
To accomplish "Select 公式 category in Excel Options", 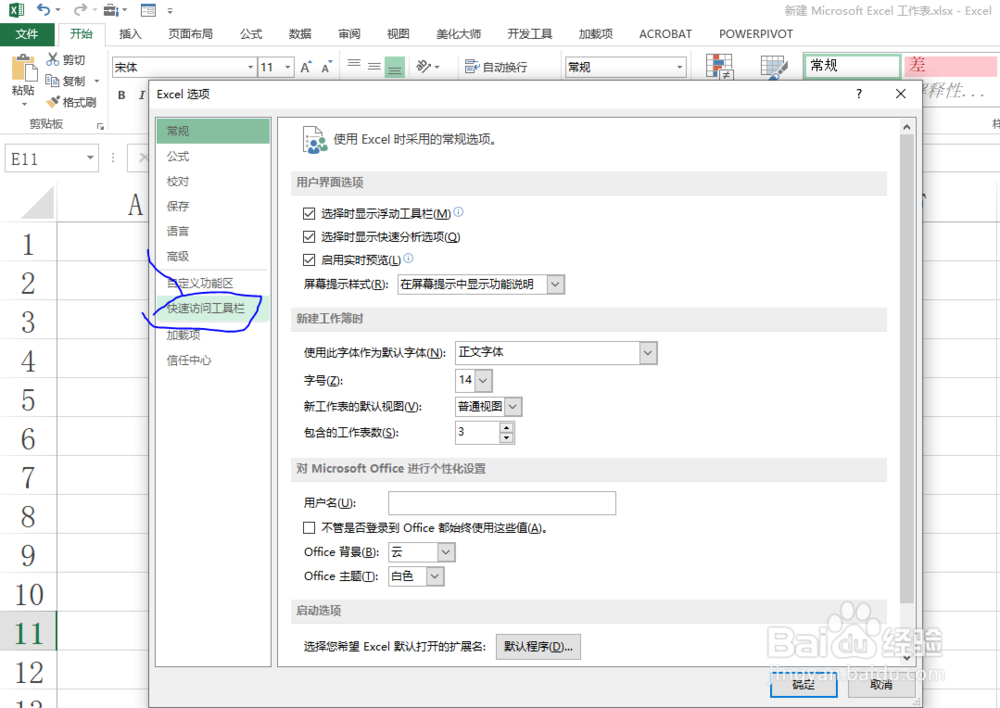I will pos(213,156).
